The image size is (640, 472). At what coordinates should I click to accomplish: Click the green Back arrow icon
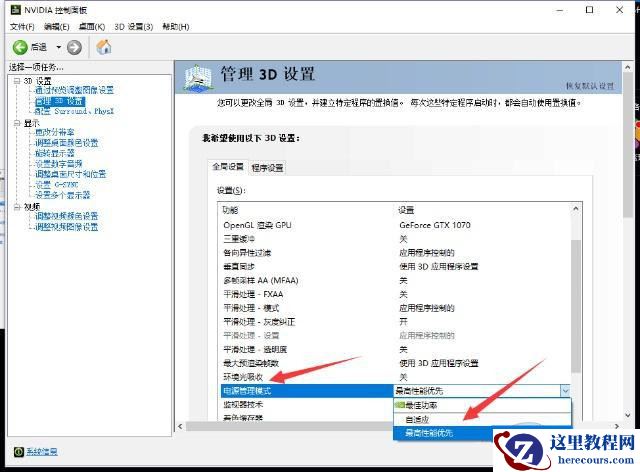click(x=20, y=47)
